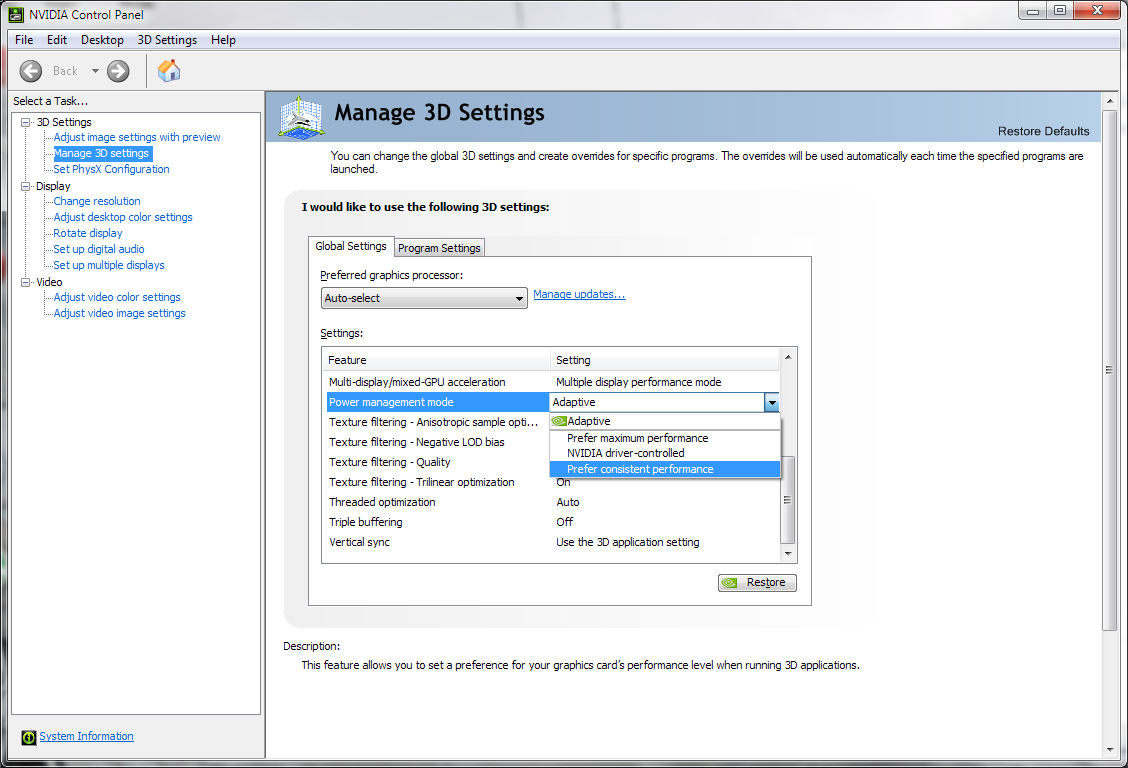The image size is (1128, 768).
Task: Collapse the Display tree node
Action: coord(26,186)
